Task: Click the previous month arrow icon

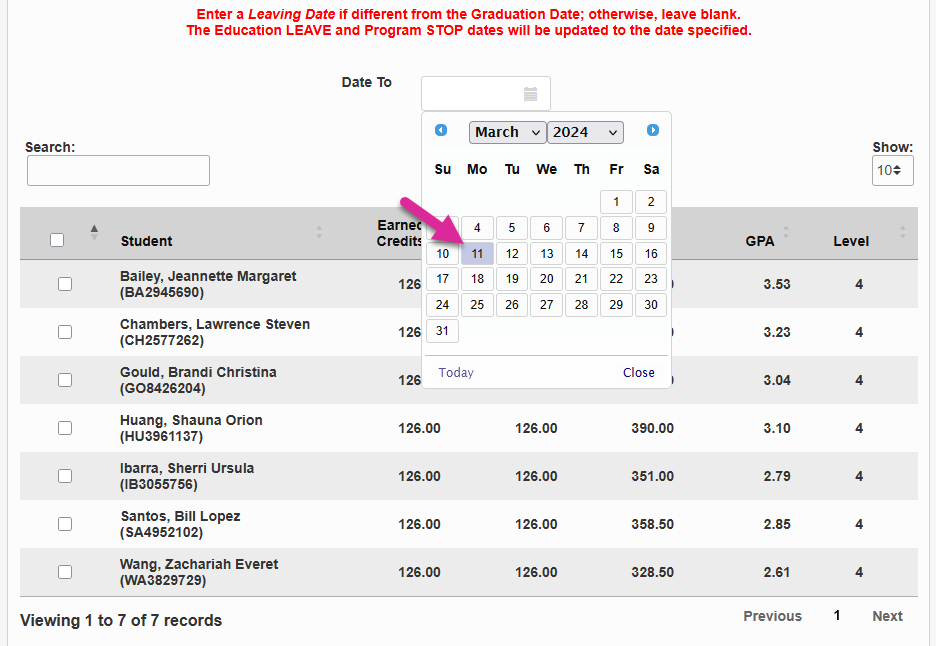Action: 441,130
